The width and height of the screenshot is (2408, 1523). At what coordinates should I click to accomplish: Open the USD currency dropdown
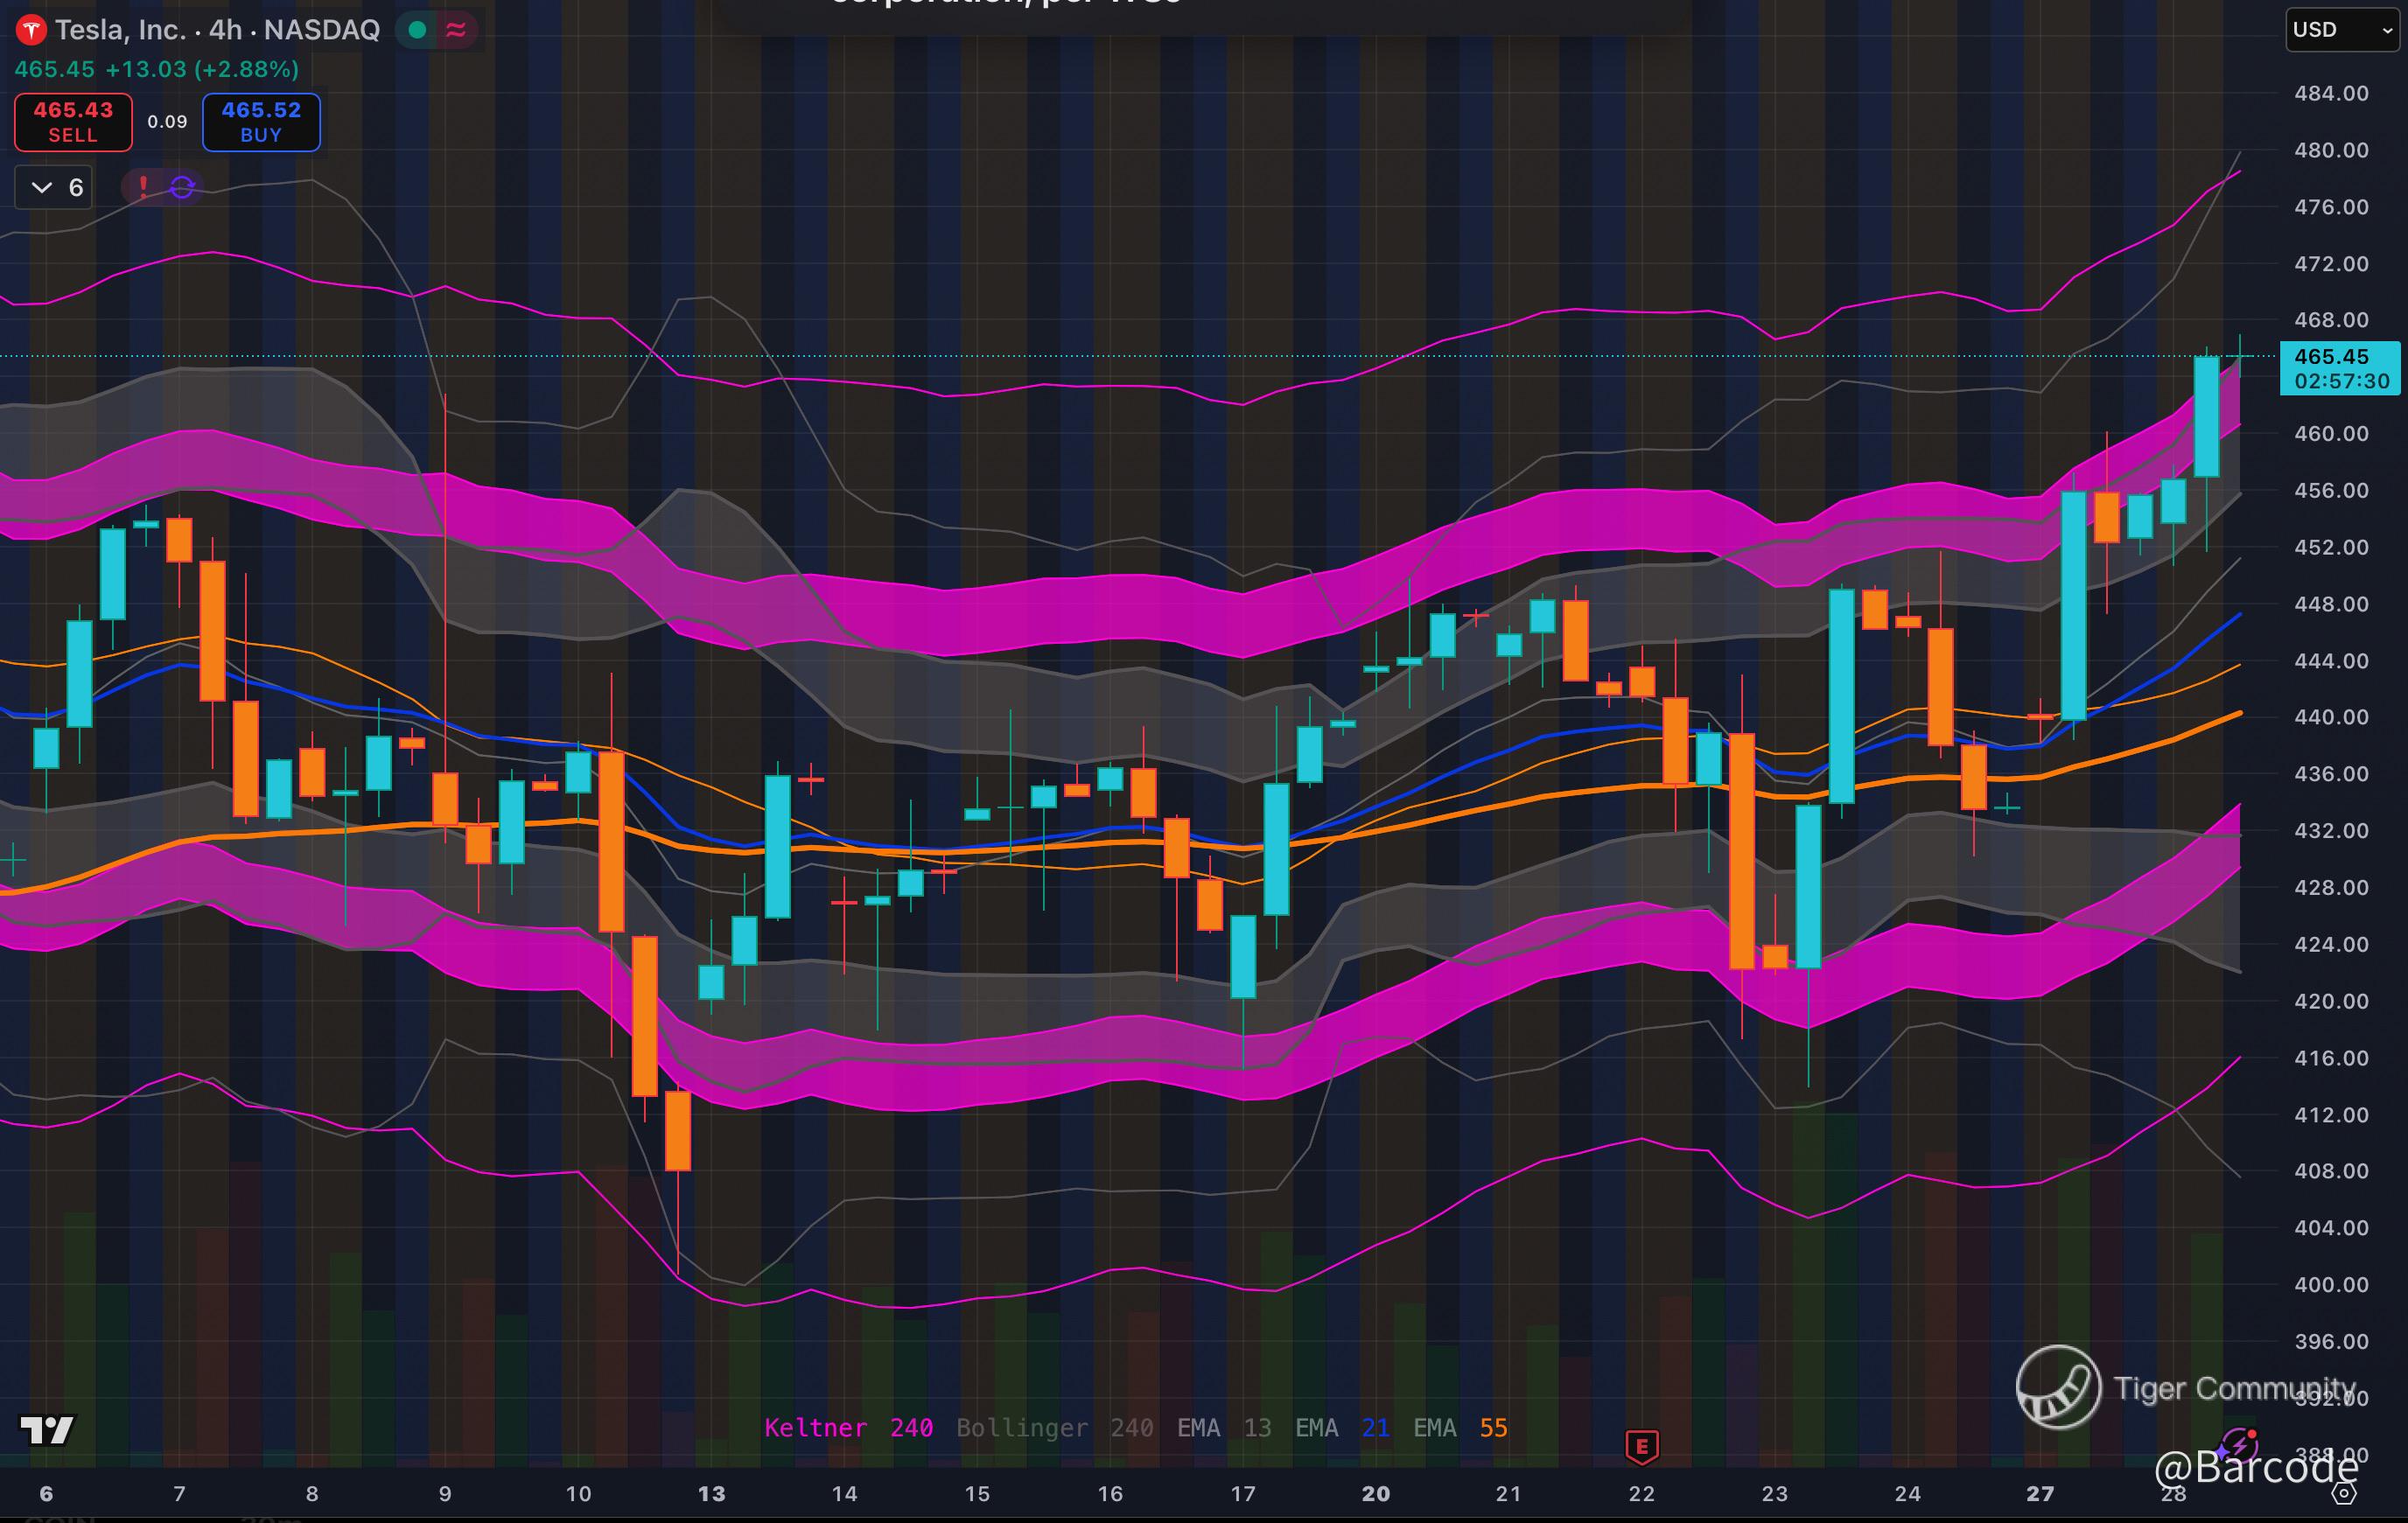(x=2341, y=30)
